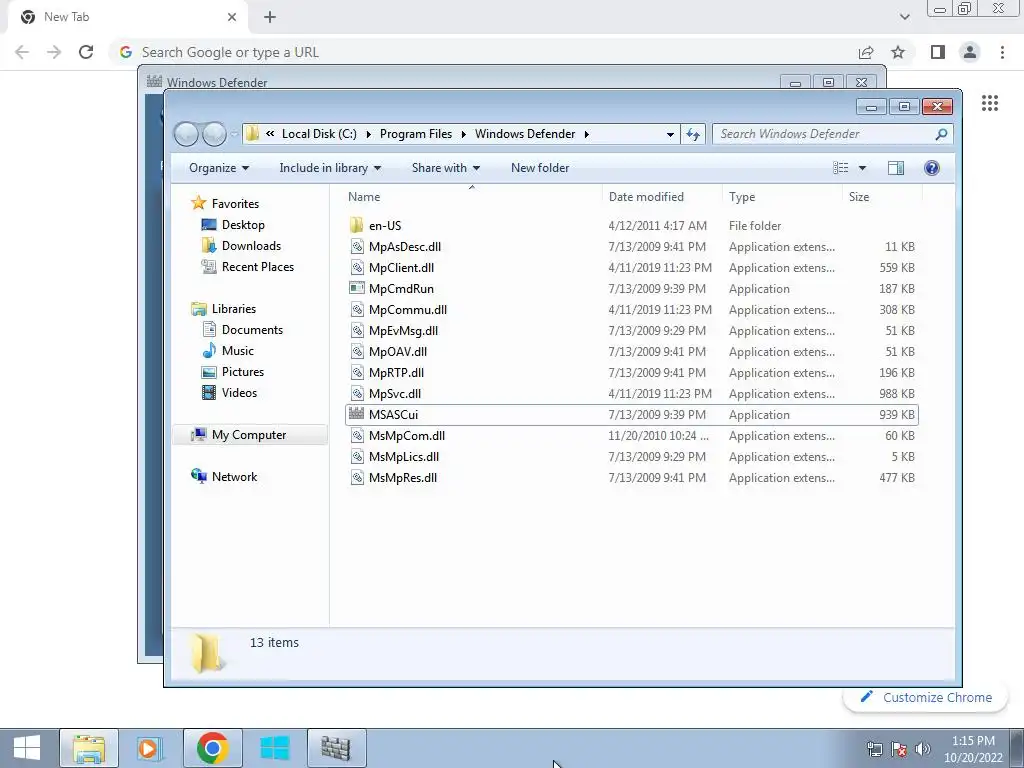The width and height of the screenshot is (1024, 768).
Task: Open the Include in library dropdown
Action: pyautogui.click(x=330, y=168)
